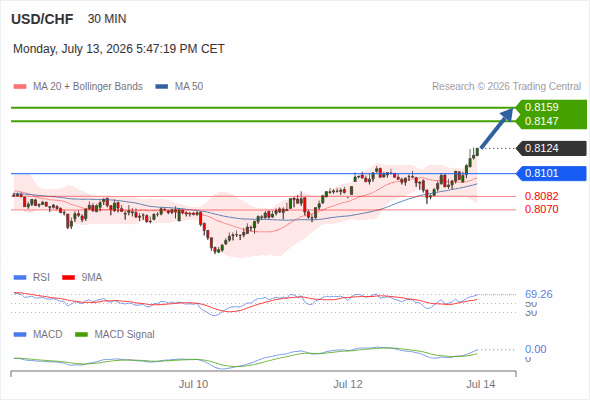Click the 0.8147 green resistance label
Screen dimensions: 590x400
tap(541, 121)
